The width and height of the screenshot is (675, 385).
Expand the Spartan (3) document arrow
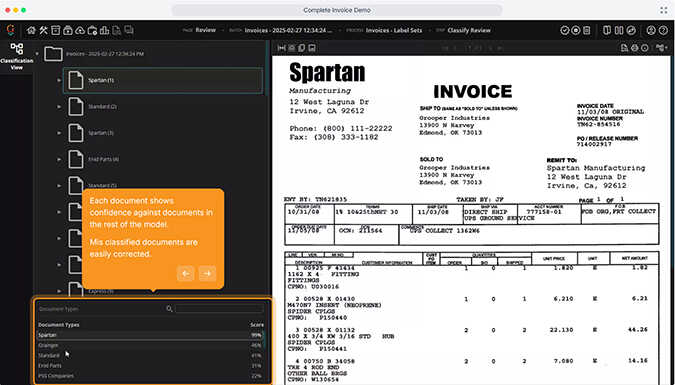[59, 133]
